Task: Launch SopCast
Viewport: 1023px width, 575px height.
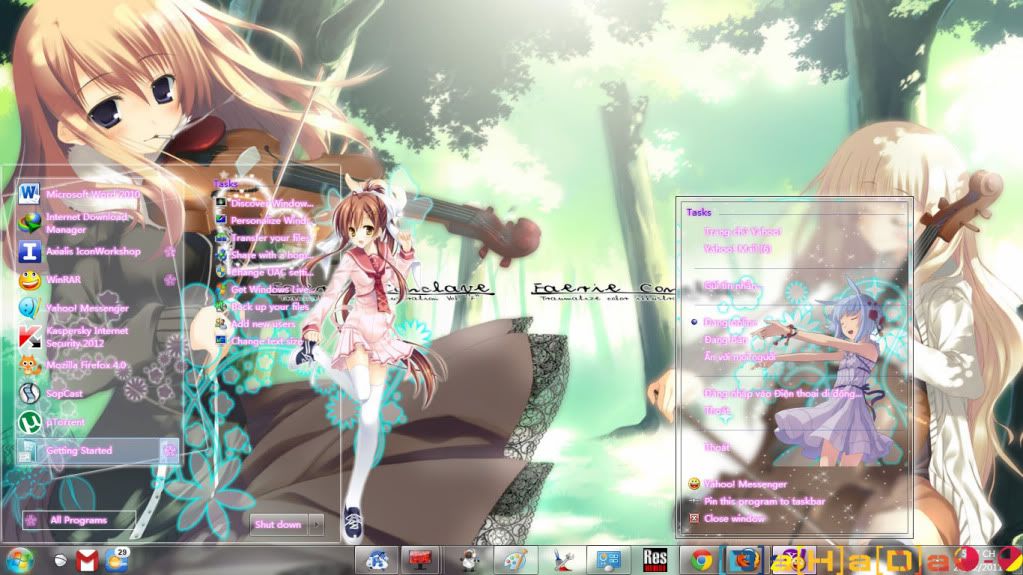Action: click(x=64, y=394)
